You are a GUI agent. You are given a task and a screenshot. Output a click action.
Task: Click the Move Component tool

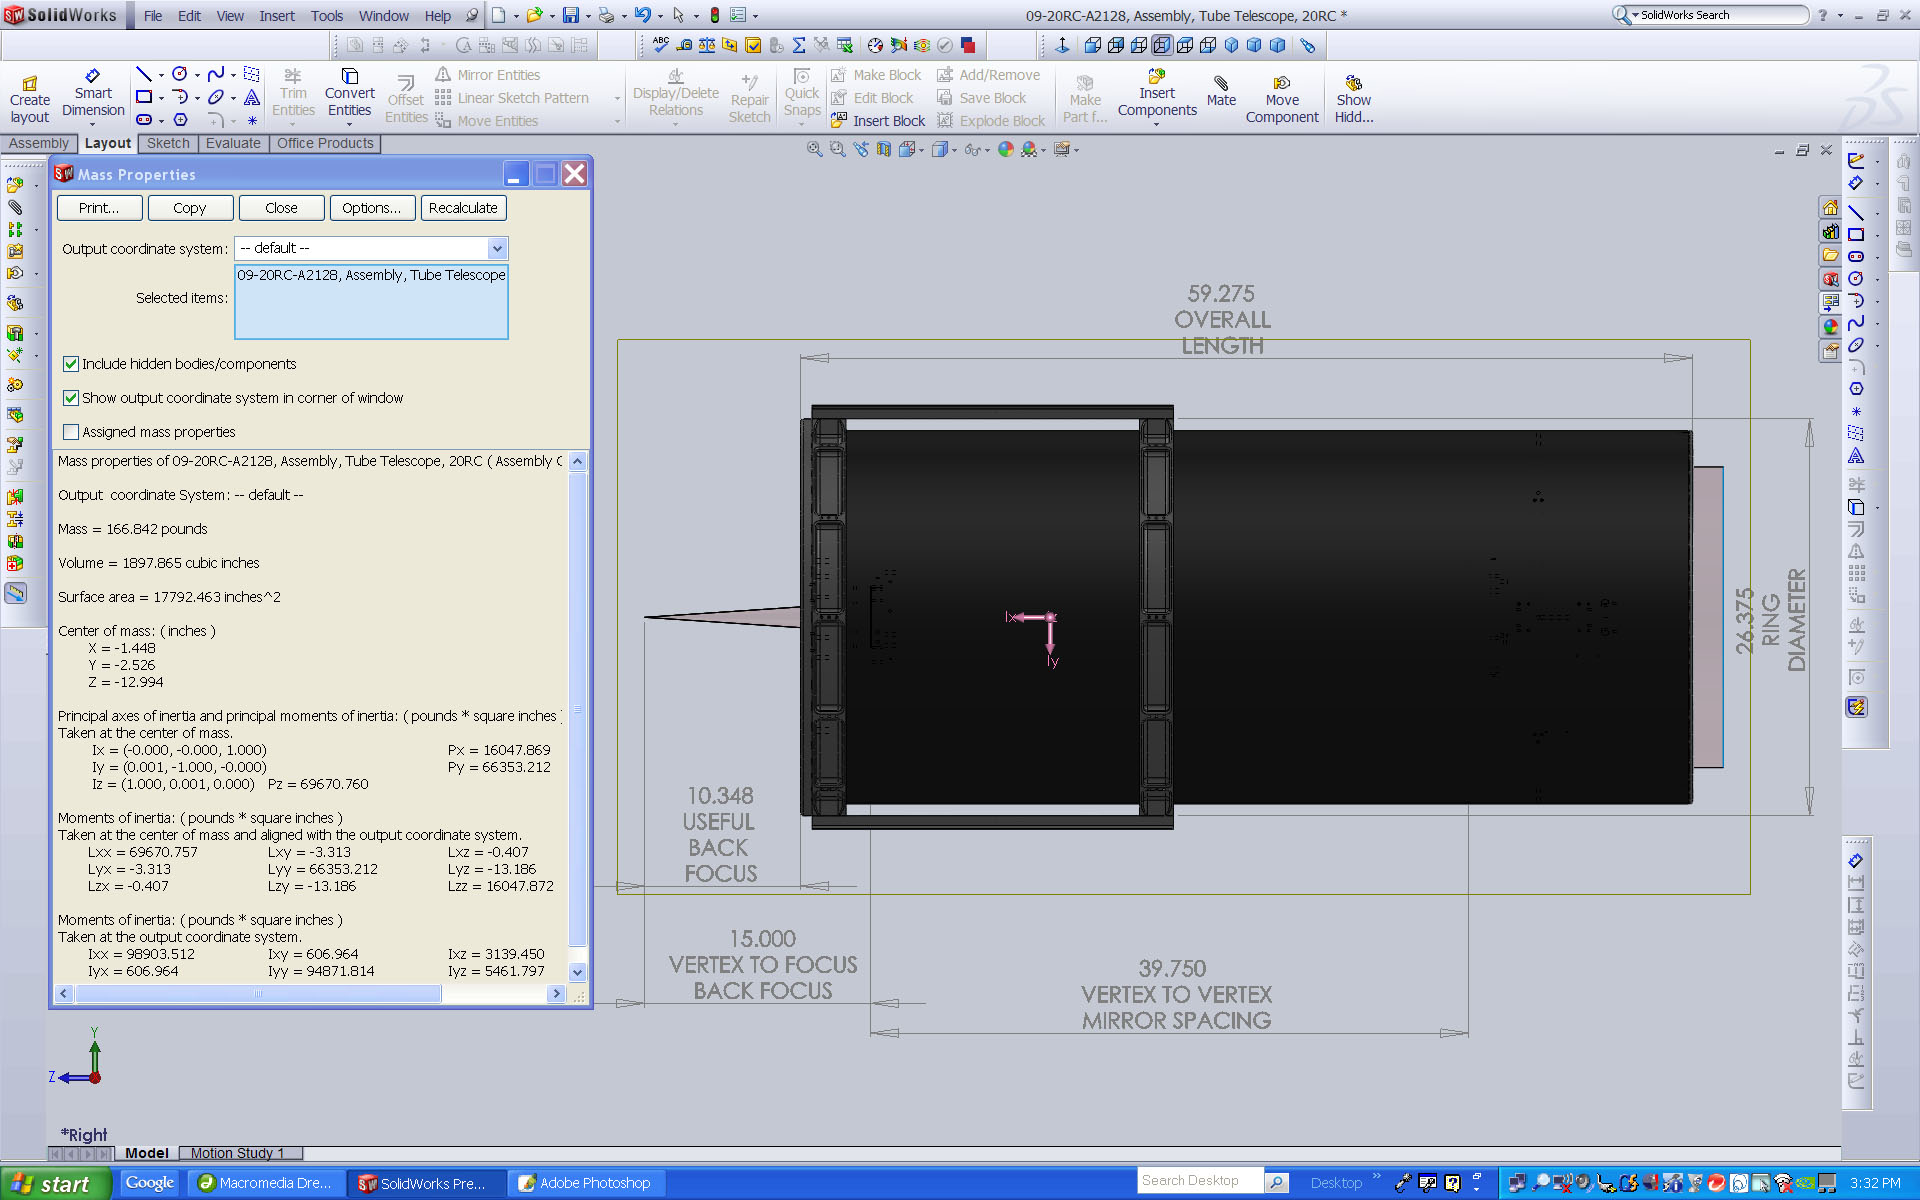click(1282, 99)
